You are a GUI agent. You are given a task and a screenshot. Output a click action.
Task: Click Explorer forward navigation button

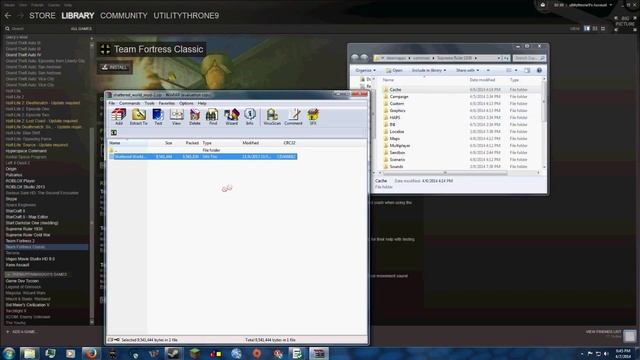click(364, 58)
